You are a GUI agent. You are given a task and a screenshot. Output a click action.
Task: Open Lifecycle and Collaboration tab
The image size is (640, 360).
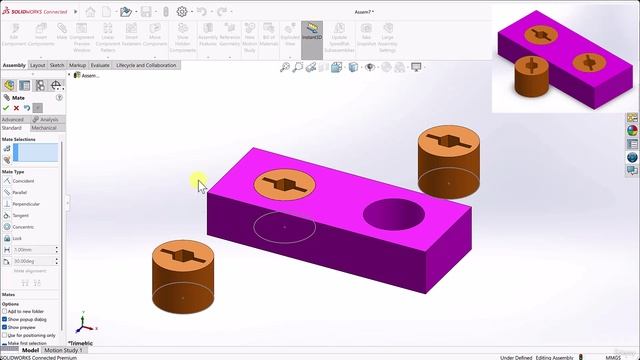(146, 65)
